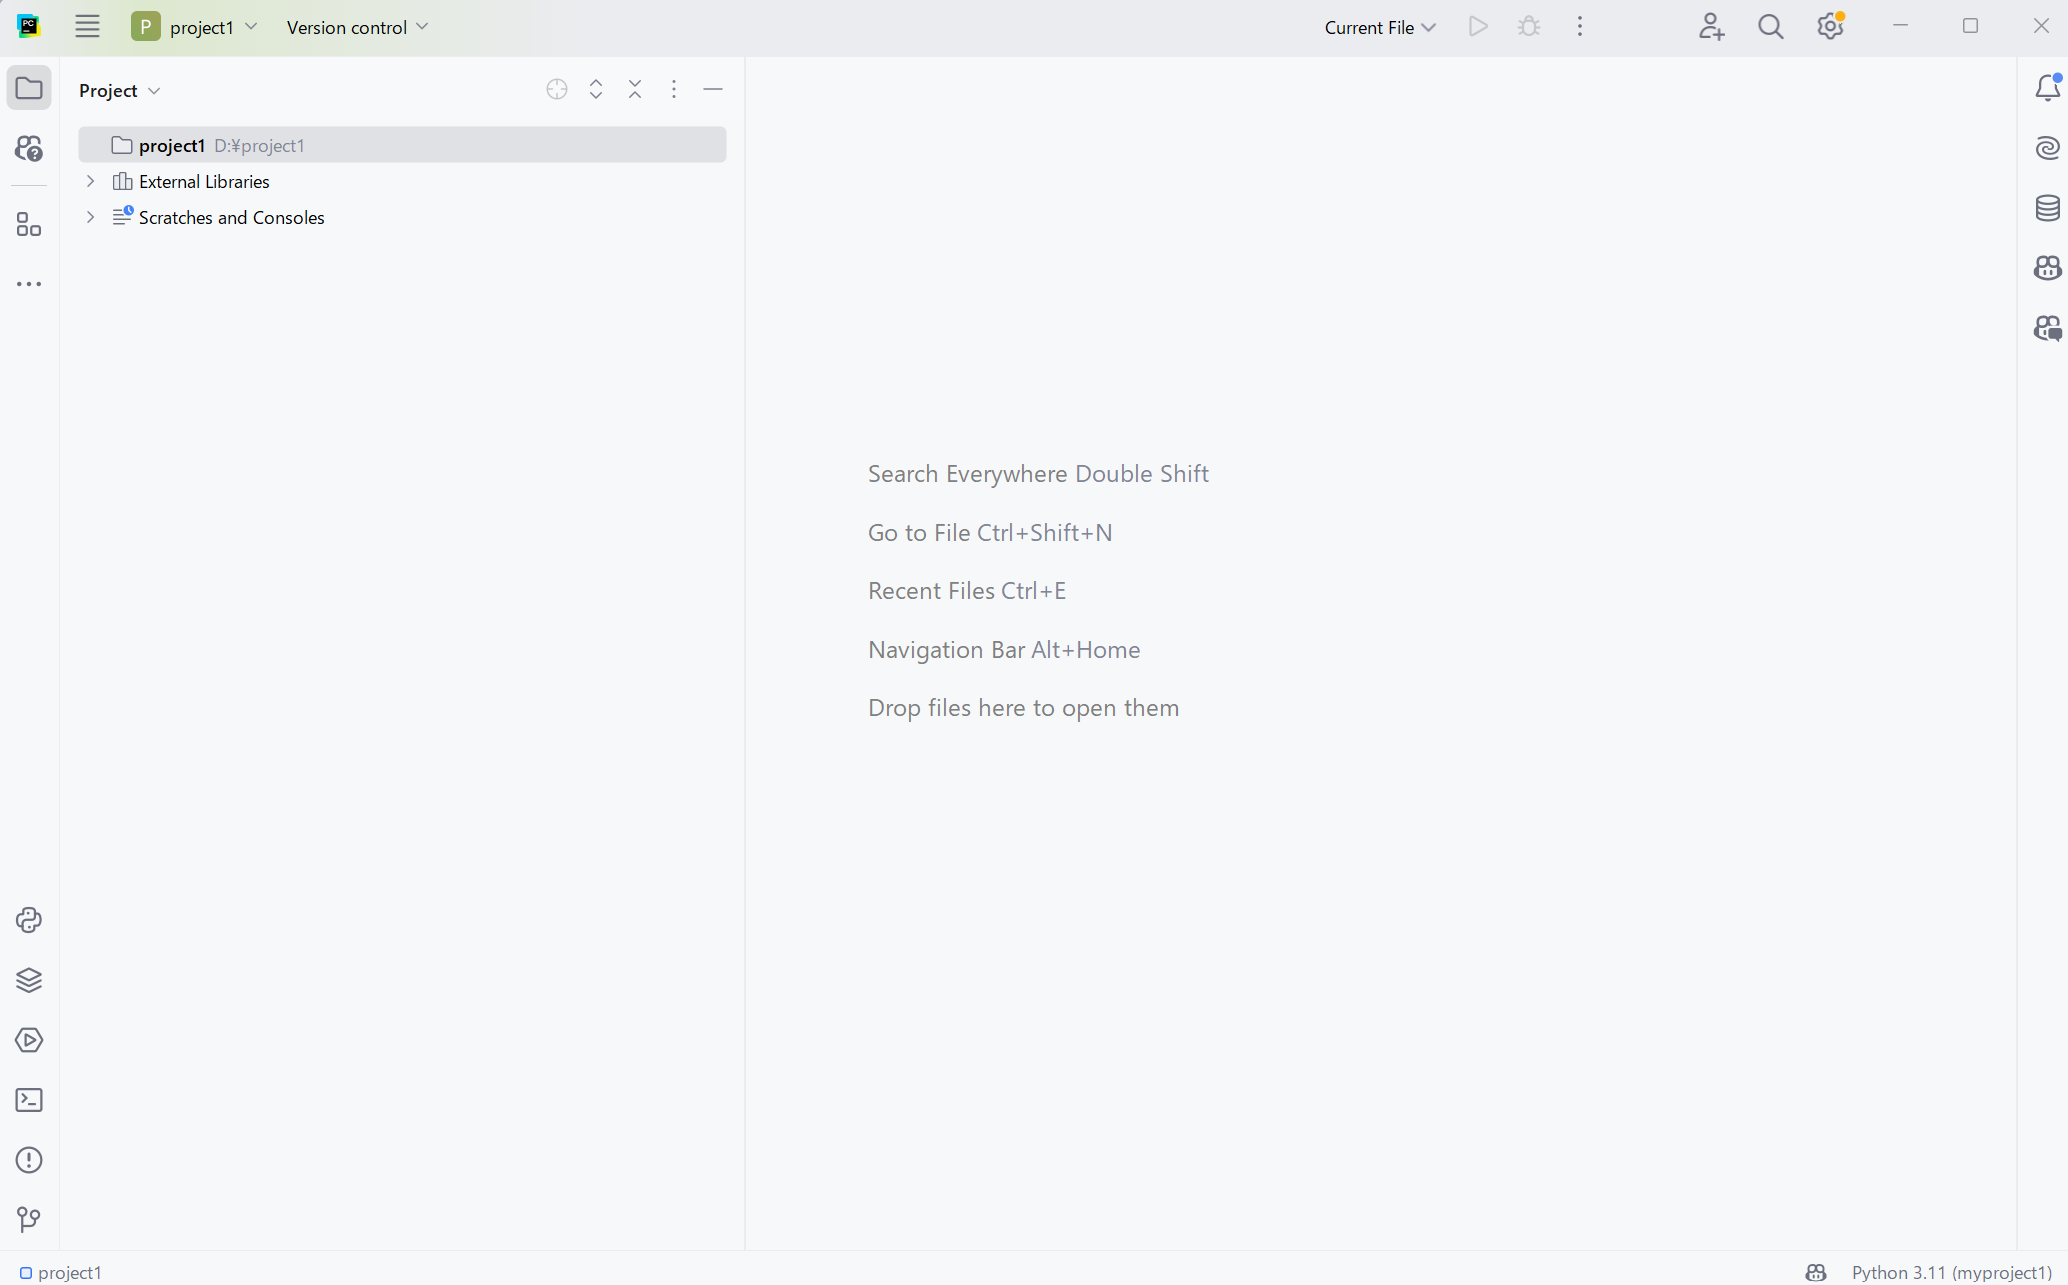Open the Structure tool window
Viewport: 2068px width, 1285px height.
coord(29,224)
